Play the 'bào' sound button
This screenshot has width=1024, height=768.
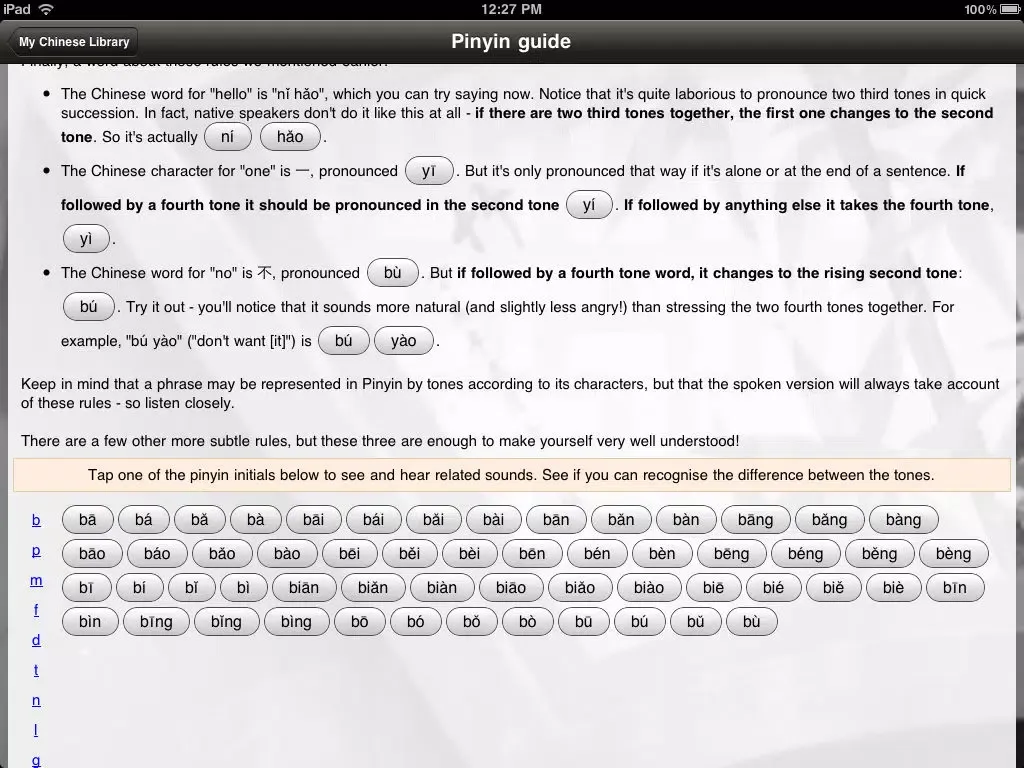[x=287, y=553]
